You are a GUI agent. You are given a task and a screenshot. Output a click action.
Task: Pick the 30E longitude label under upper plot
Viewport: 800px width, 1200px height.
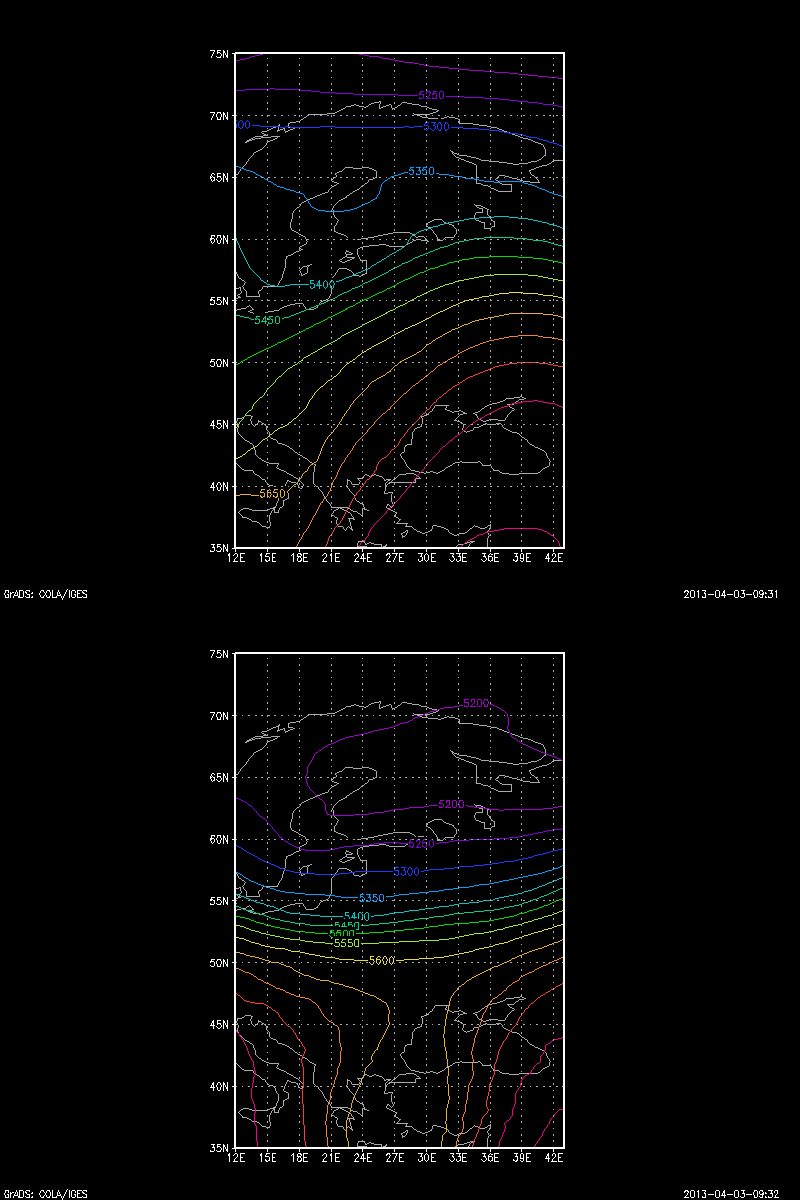coord(427,558)
